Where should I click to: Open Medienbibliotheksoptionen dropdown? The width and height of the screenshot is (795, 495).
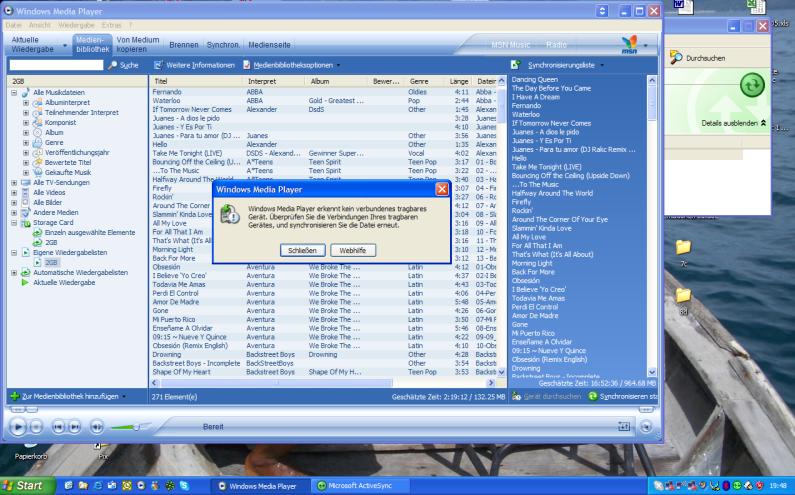tap(292, 65)
